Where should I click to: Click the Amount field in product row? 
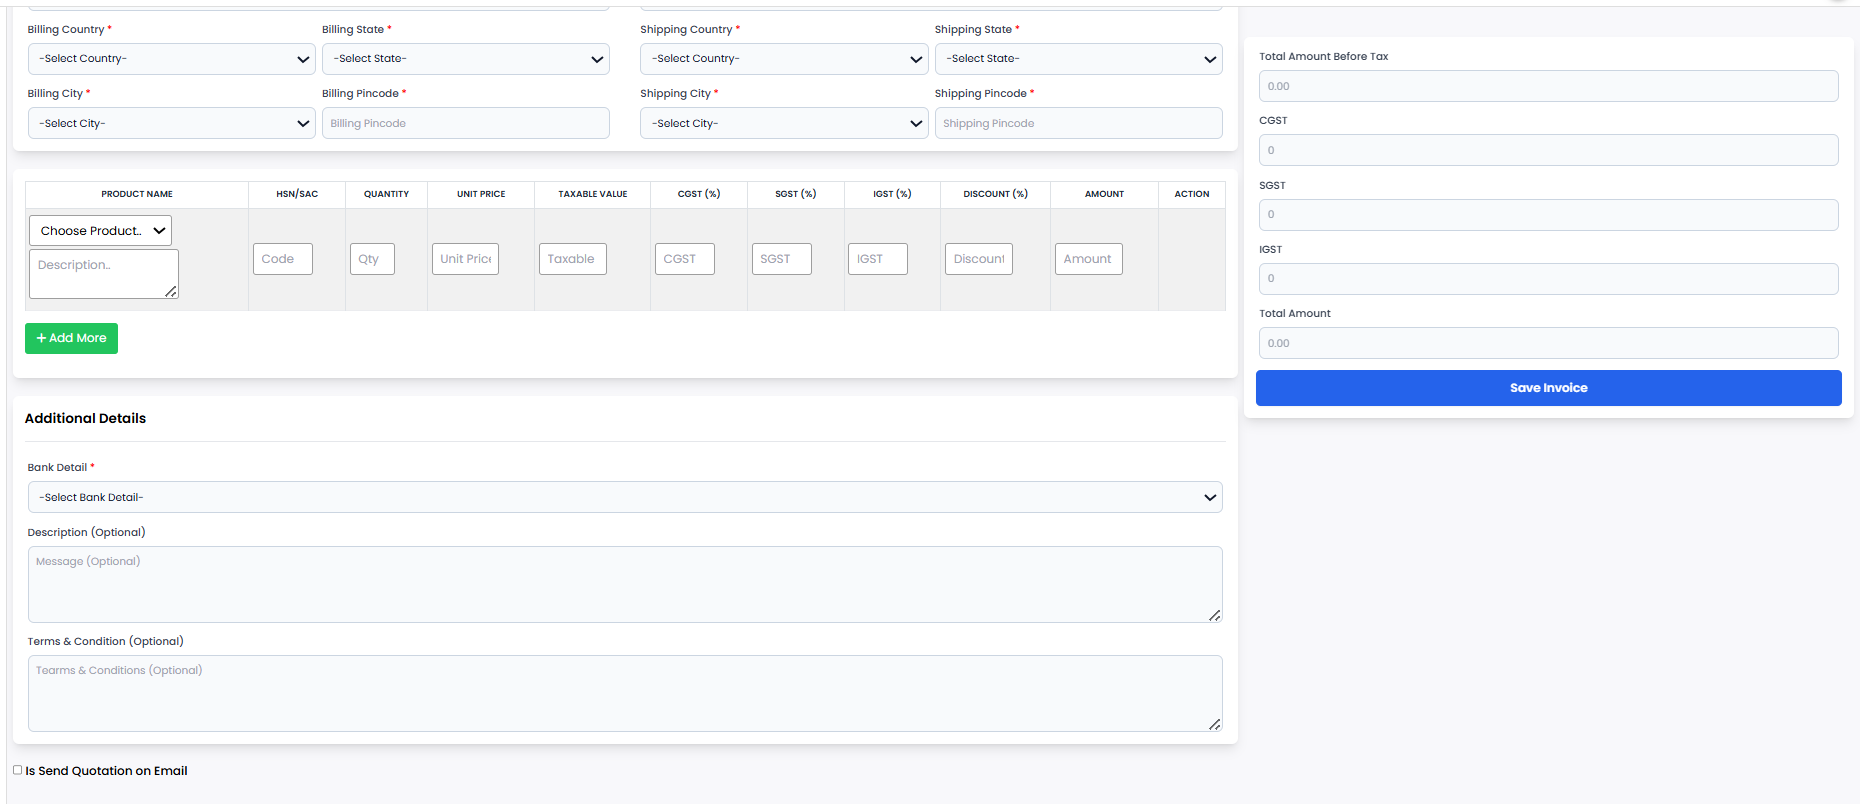click(1089, 259)
